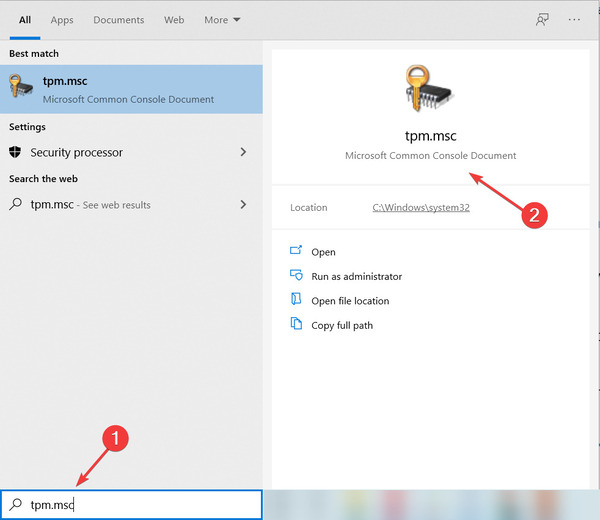Click the tpm.msc search input box
Screen dimensions: 600x520
click(131, 505)
